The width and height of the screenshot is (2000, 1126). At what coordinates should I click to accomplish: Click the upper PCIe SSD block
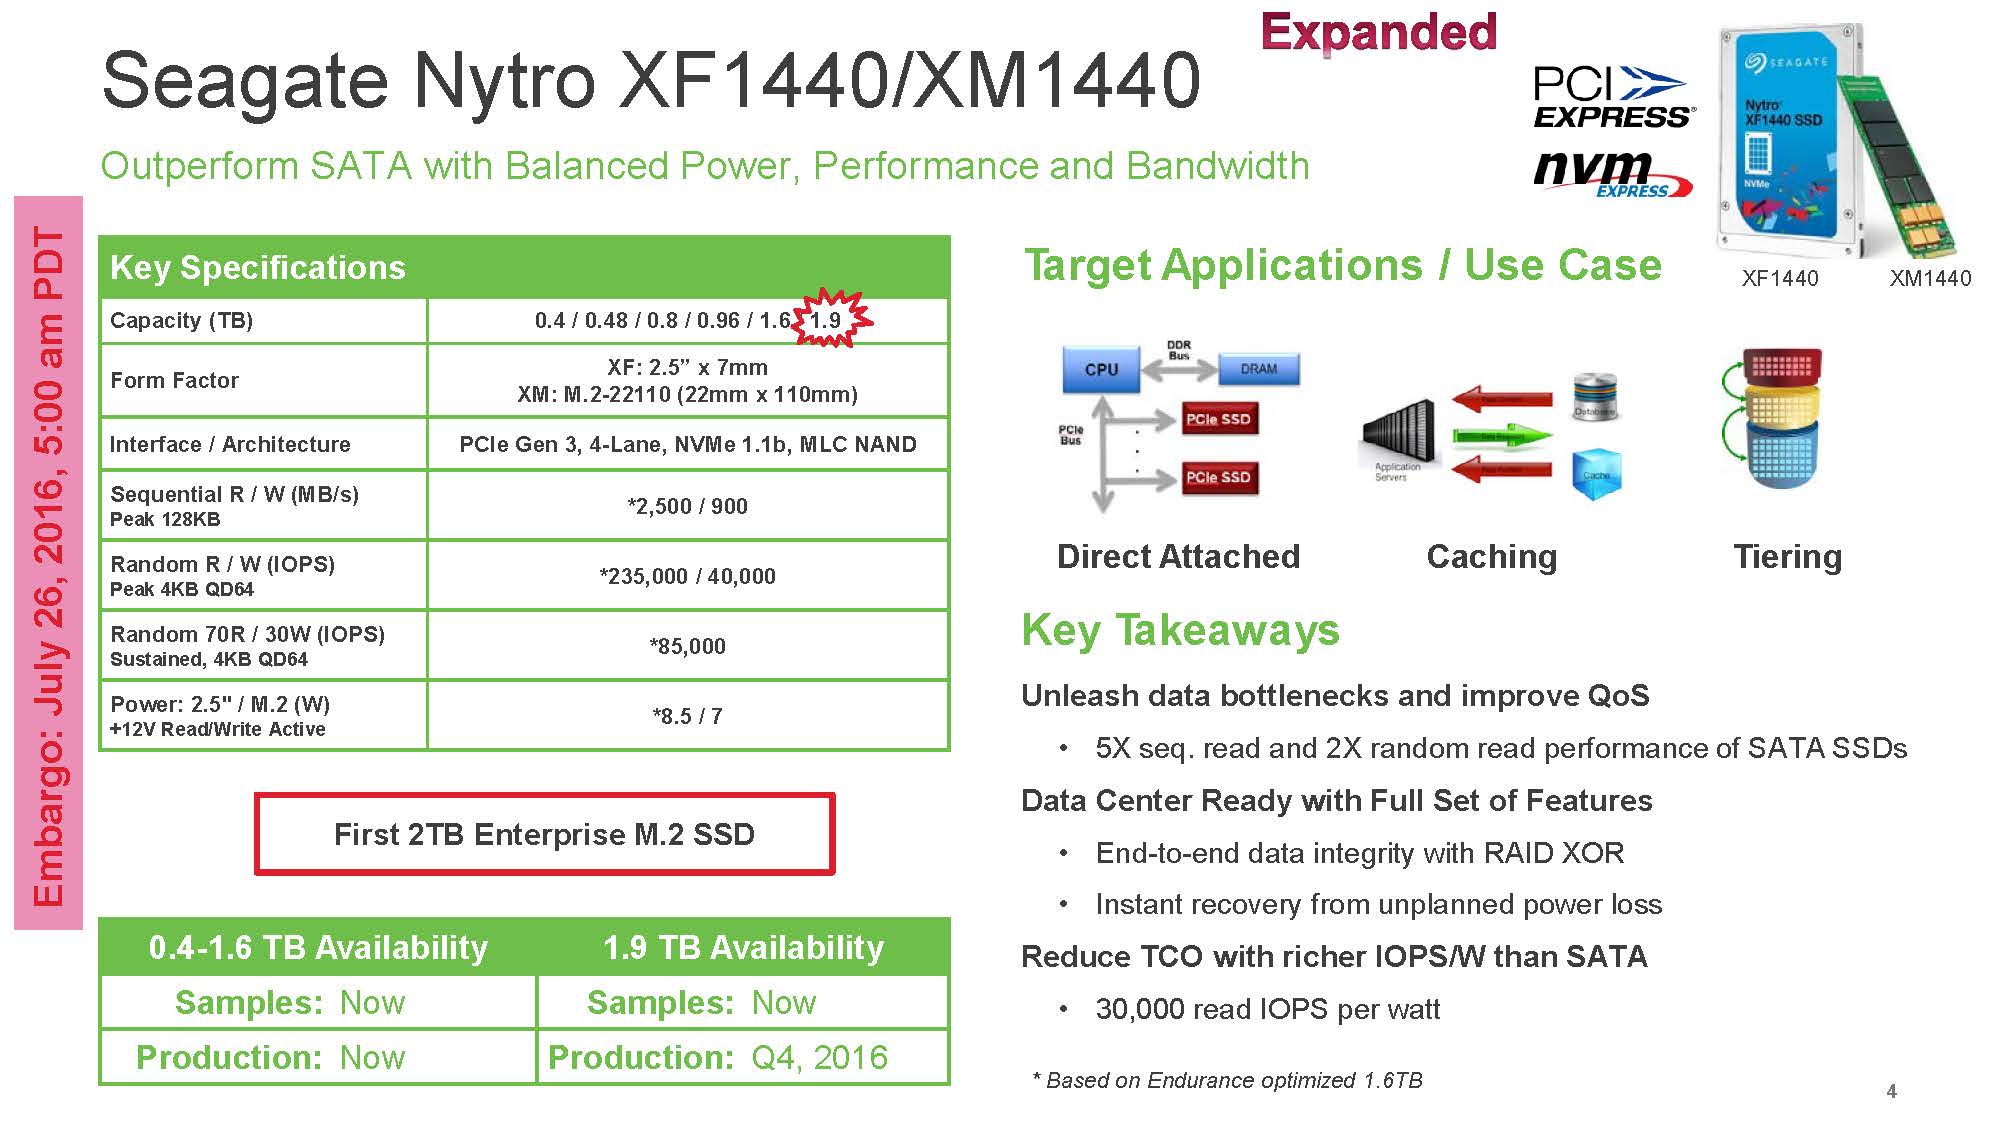pos(1218,419)
